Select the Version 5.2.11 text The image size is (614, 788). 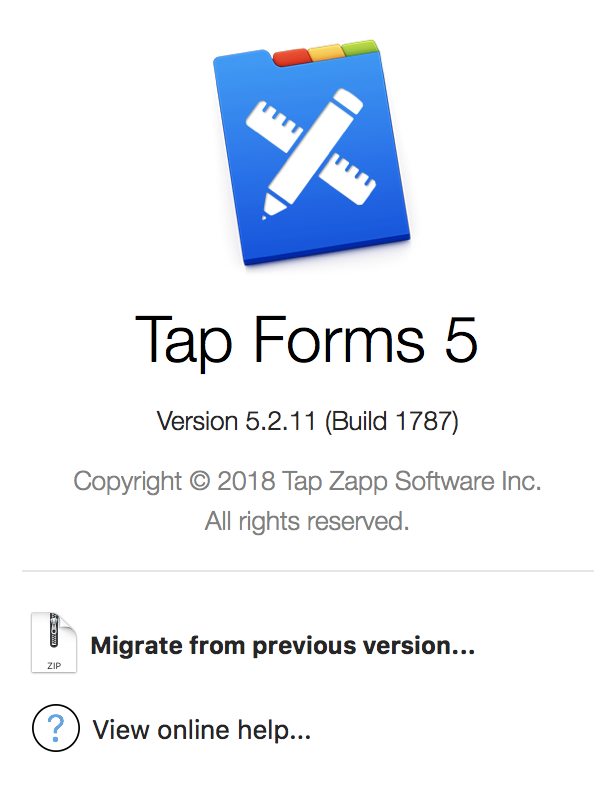[238, 422]
